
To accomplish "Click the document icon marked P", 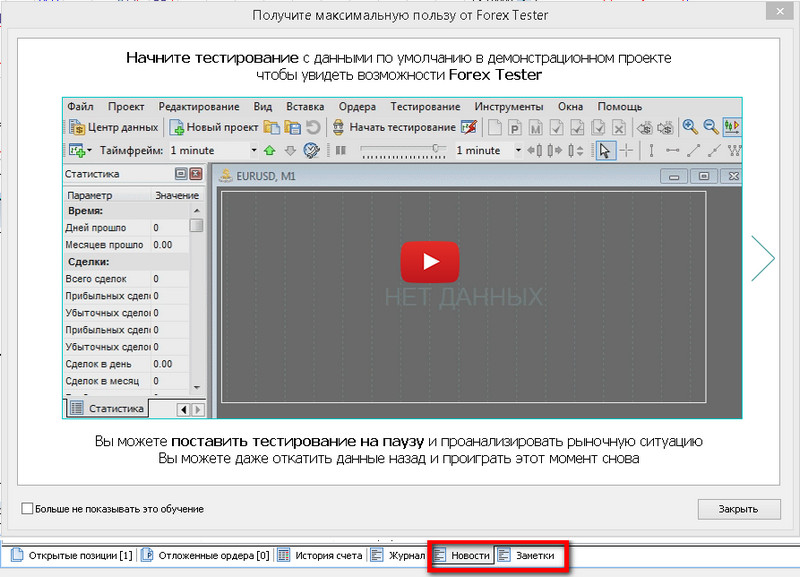I will [515, 127].
